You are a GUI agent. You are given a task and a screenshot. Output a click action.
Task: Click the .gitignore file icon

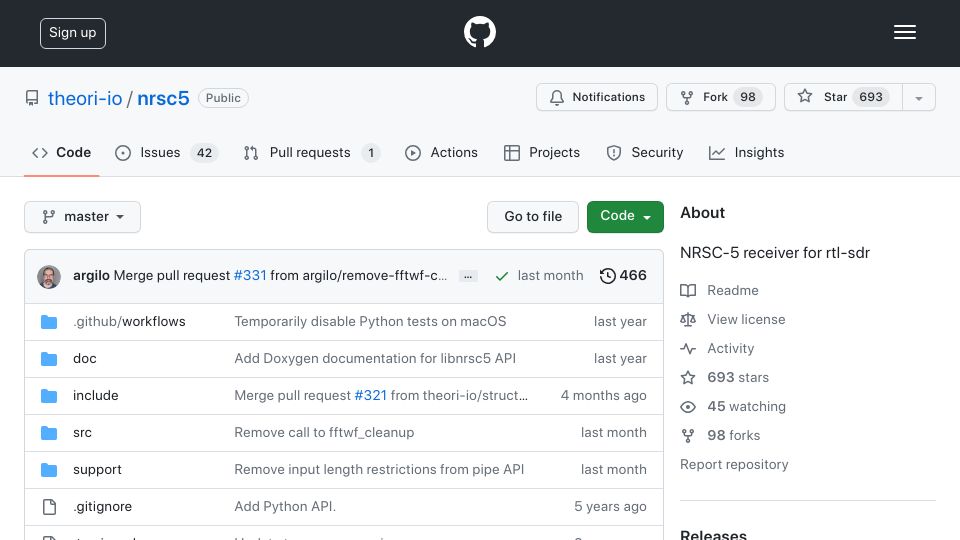(49, 507)
